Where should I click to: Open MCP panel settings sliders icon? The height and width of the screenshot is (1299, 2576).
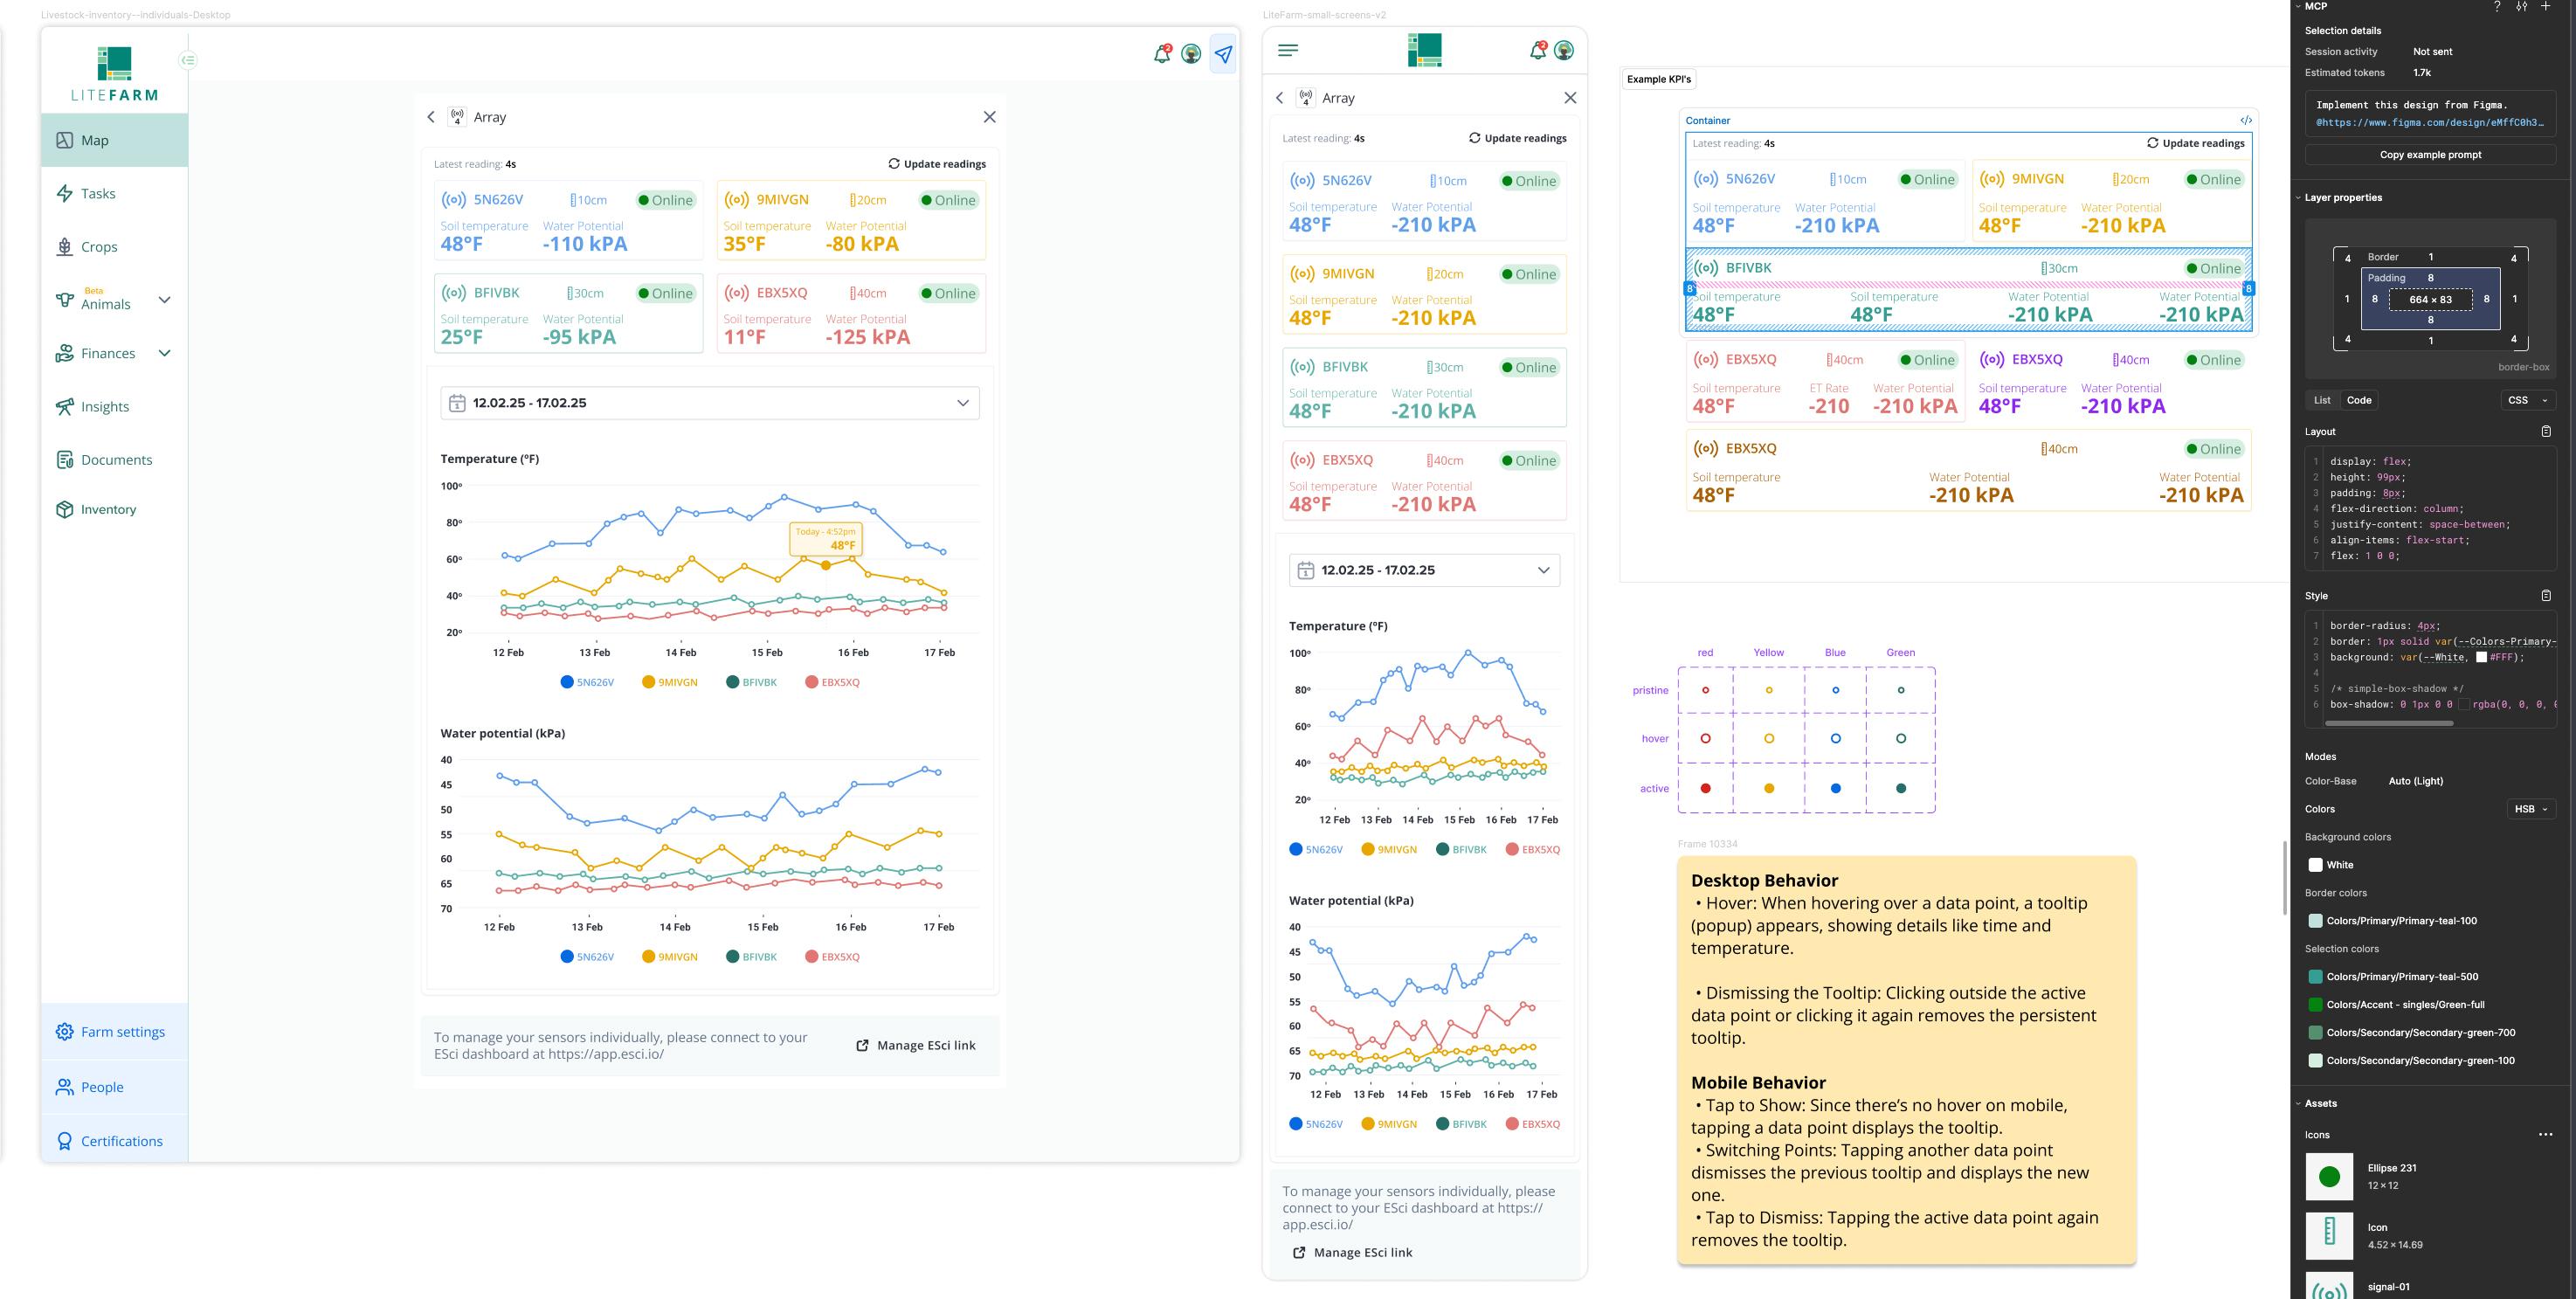tap(2522, 6)
